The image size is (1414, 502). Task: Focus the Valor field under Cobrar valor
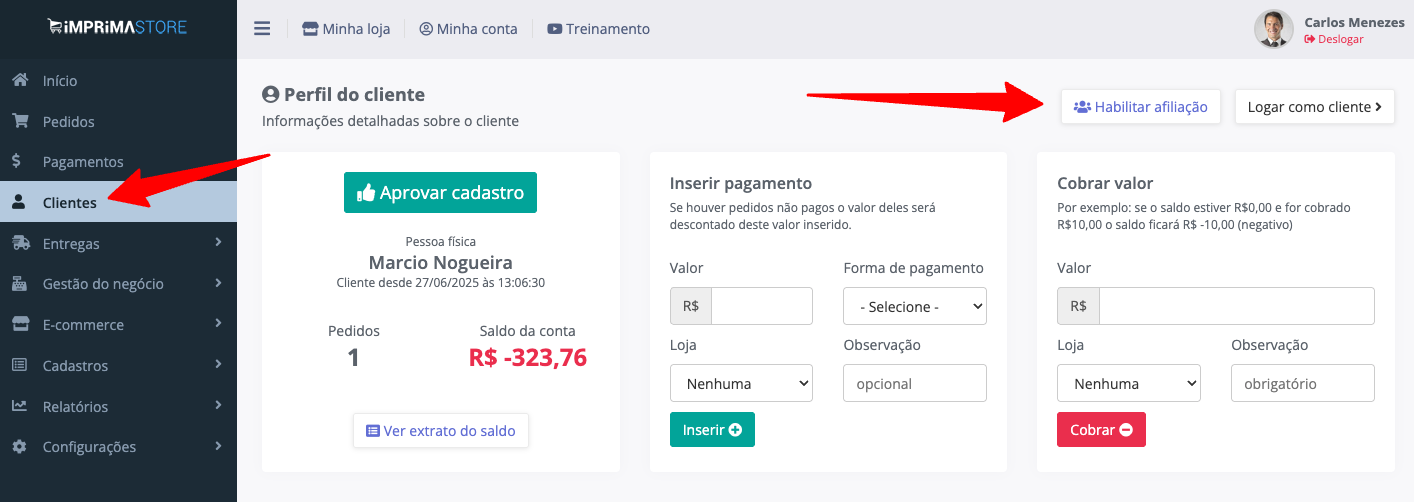tap(1236, 306)
